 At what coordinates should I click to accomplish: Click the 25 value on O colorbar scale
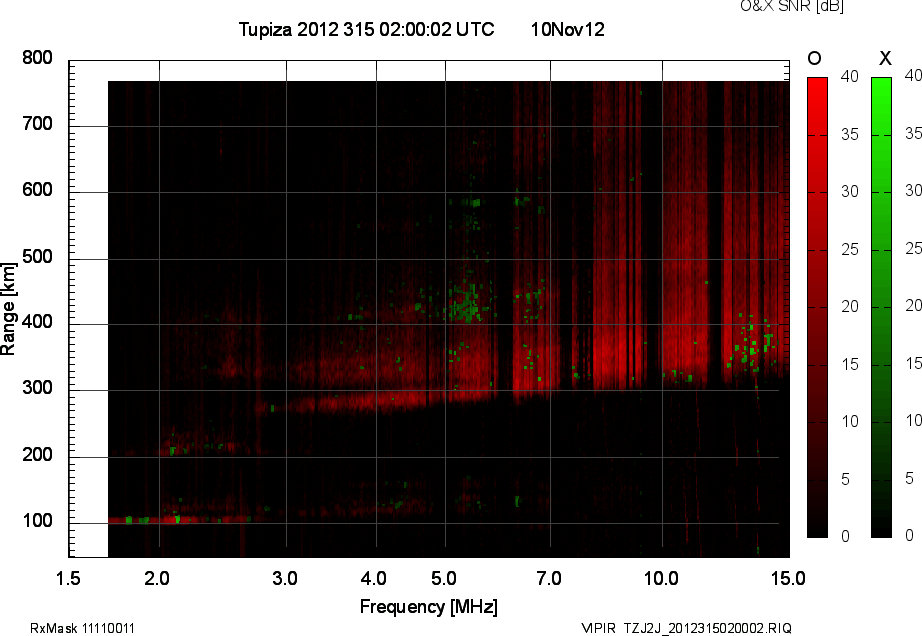click(x=850, y=250)
